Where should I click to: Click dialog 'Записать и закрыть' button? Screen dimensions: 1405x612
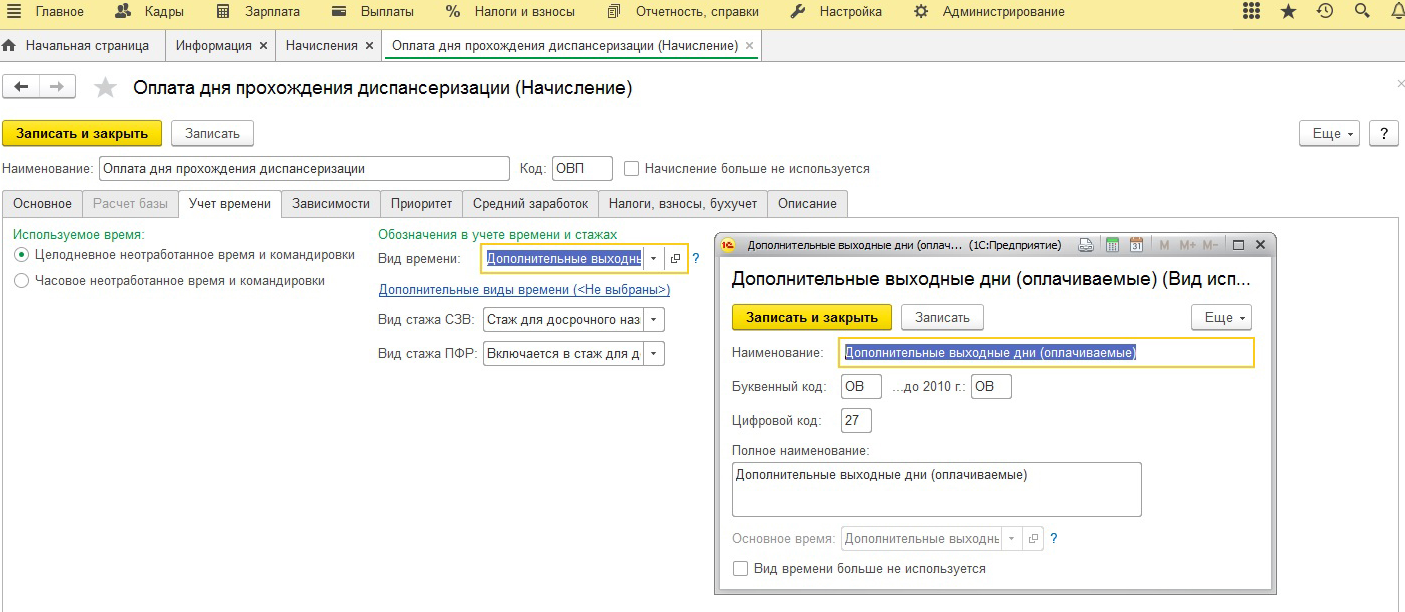812,317
